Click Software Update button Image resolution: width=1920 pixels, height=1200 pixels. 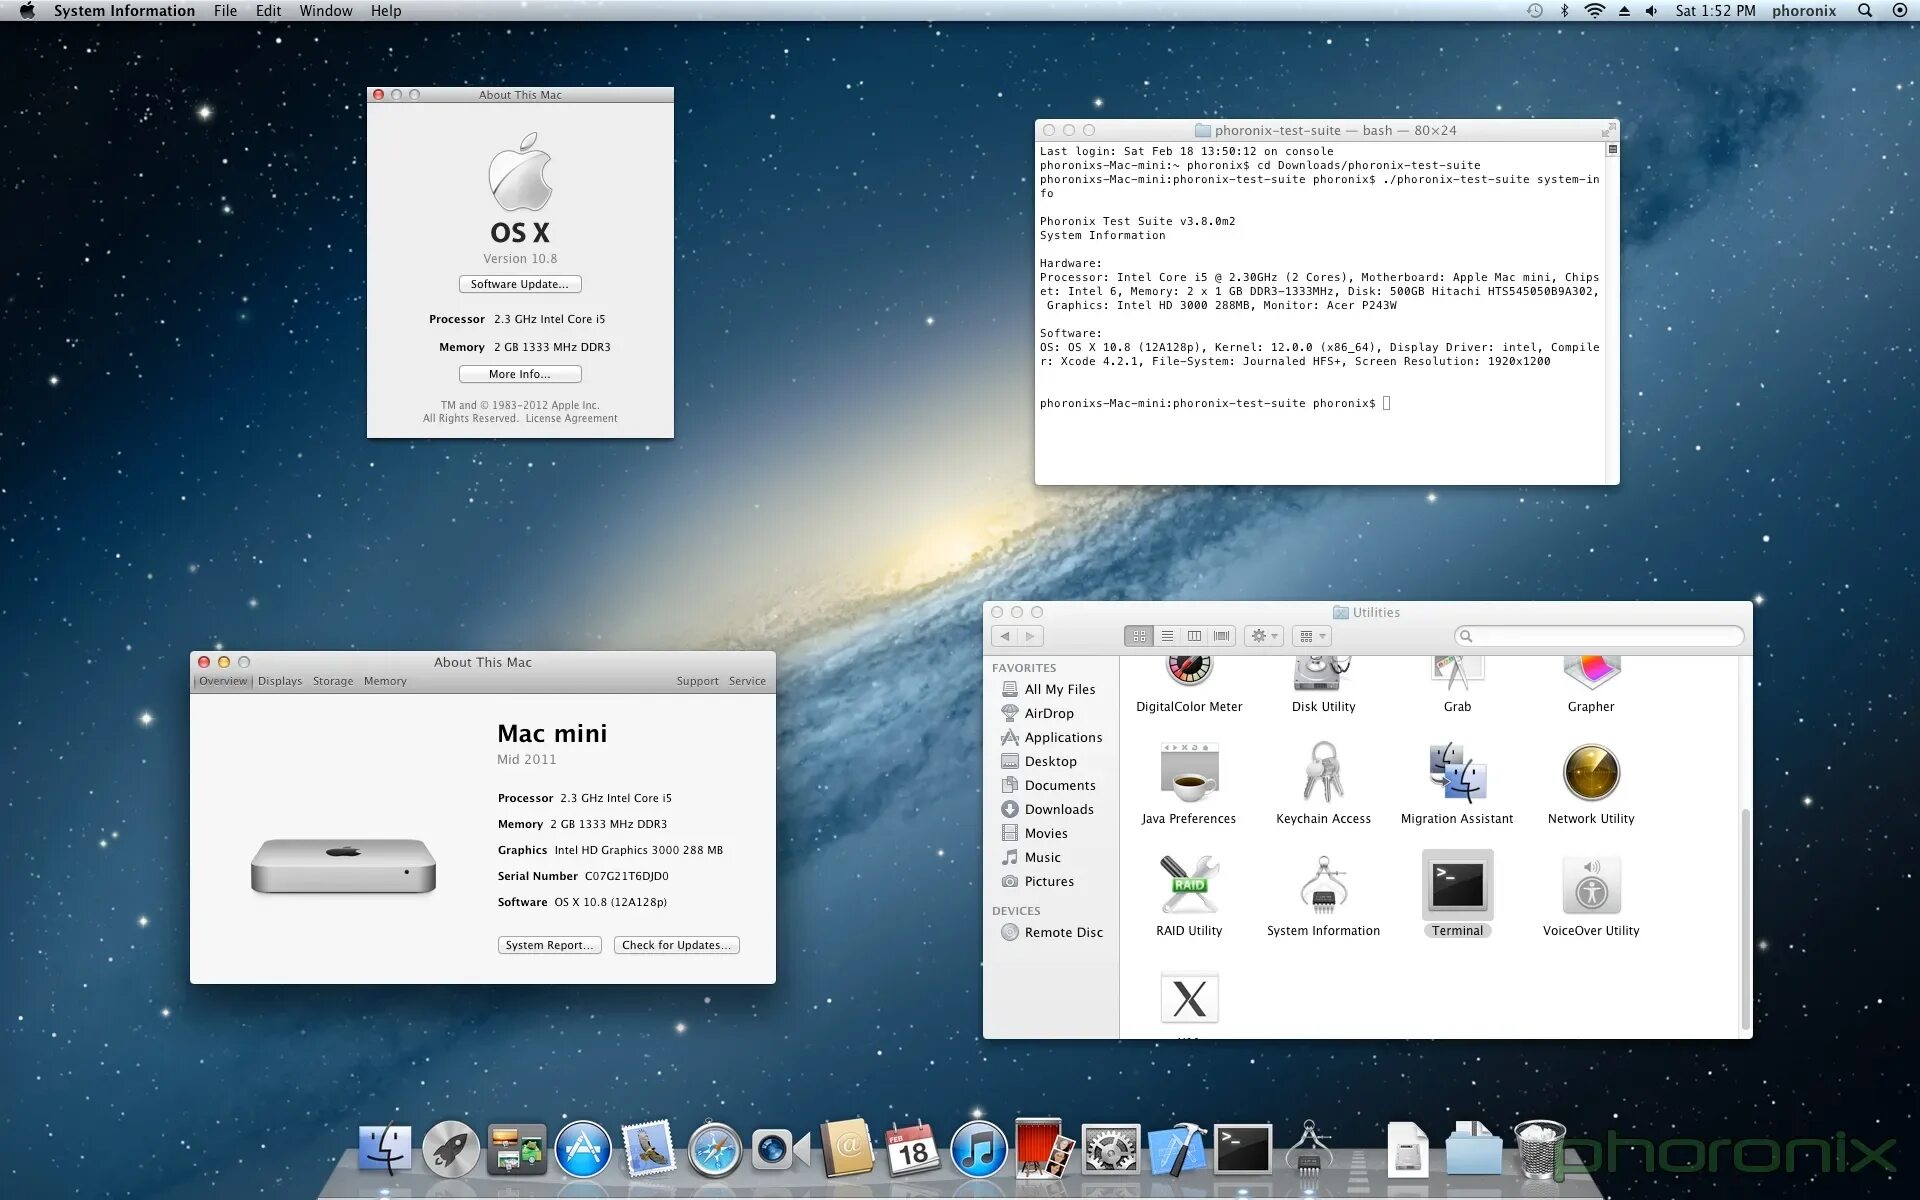(x=520, y=284)
